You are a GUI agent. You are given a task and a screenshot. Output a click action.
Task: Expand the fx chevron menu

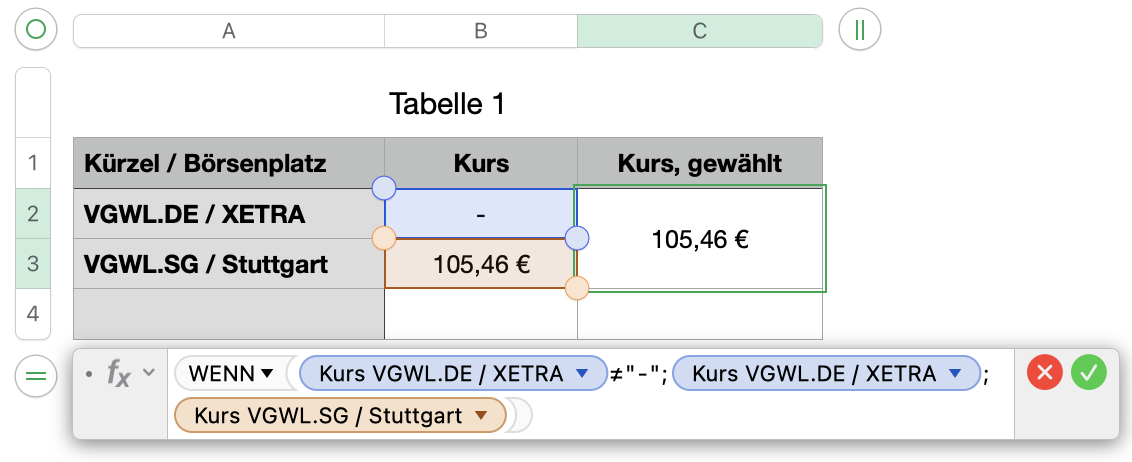149,373
